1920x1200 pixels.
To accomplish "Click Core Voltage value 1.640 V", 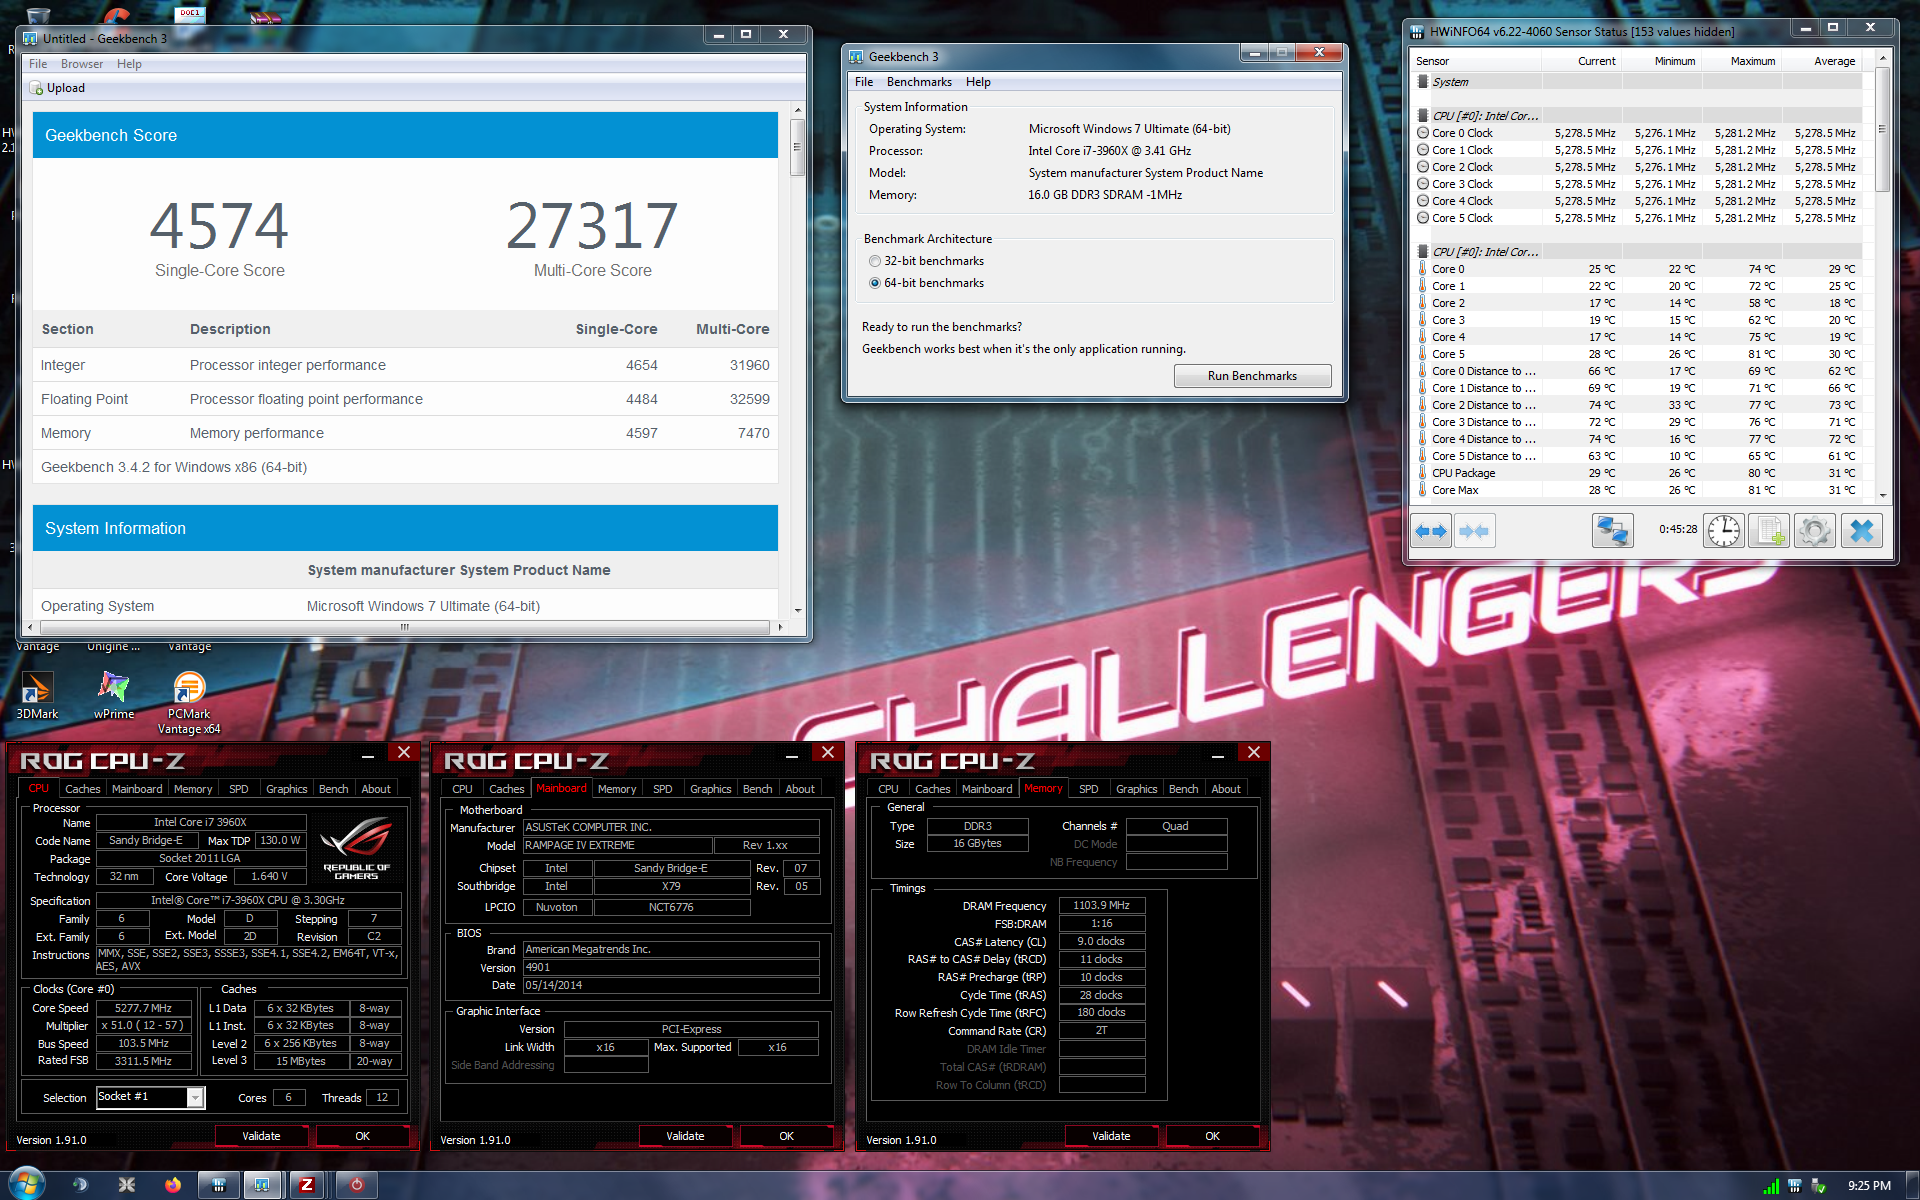I will click(269, 877).
